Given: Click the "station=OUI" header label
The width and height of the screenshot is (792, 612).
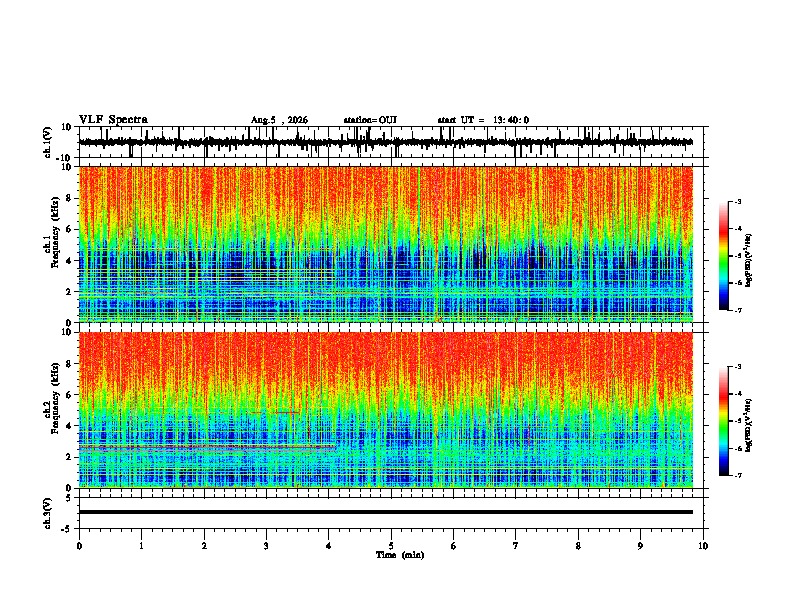Looking at the screenshot, I should point(370,120).
